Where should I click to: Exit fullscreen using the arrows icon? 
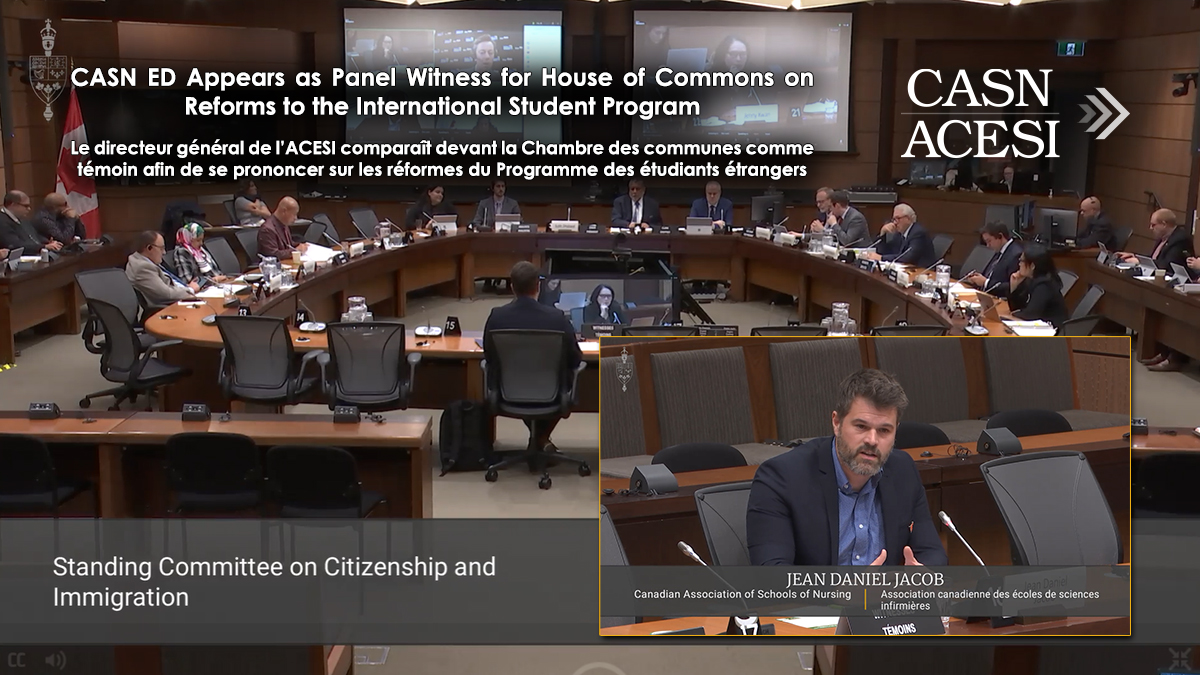click(x=1180, y=659)
